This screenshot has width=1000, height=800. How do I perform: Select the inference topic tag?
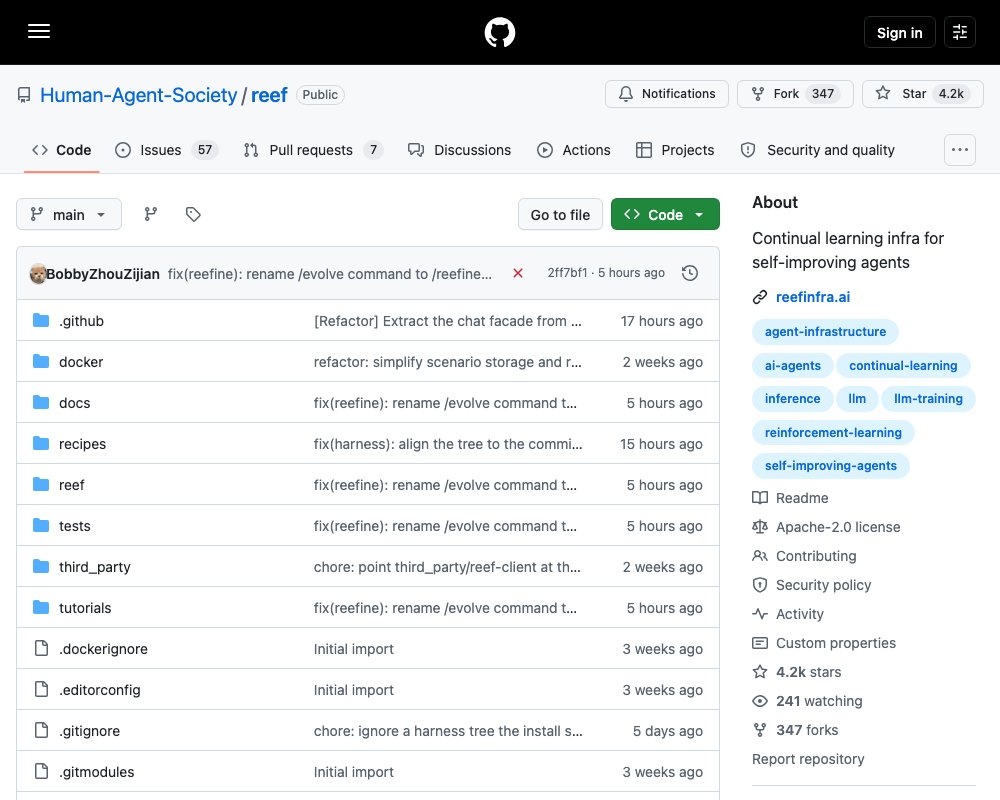pos(792,399)
